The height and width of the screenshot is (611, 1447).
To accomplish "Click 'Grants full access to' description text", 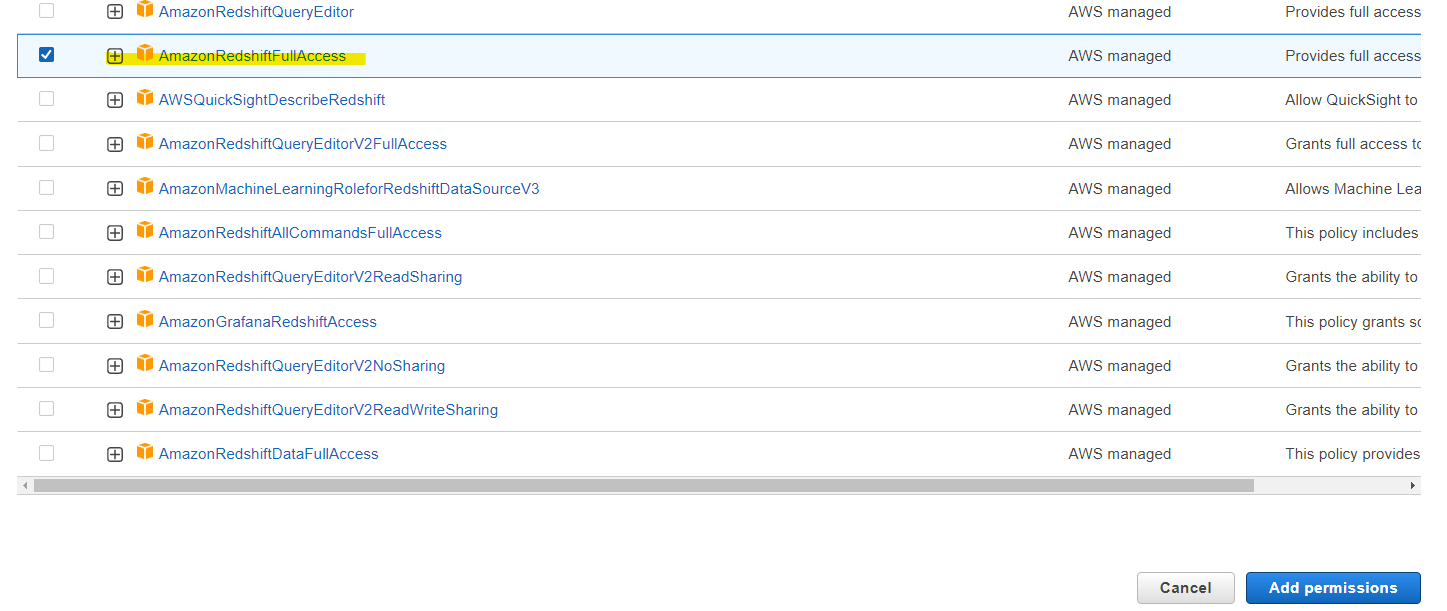I will (1353, 144).
